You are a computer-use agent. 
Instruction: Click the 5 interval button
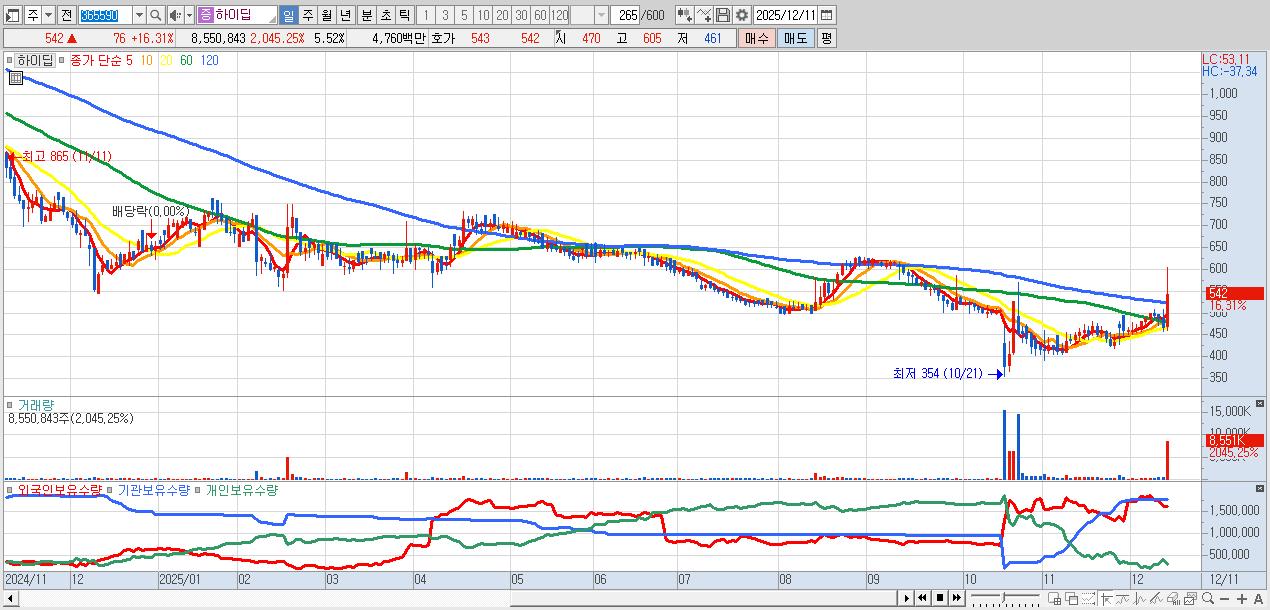tap(465, 15)
